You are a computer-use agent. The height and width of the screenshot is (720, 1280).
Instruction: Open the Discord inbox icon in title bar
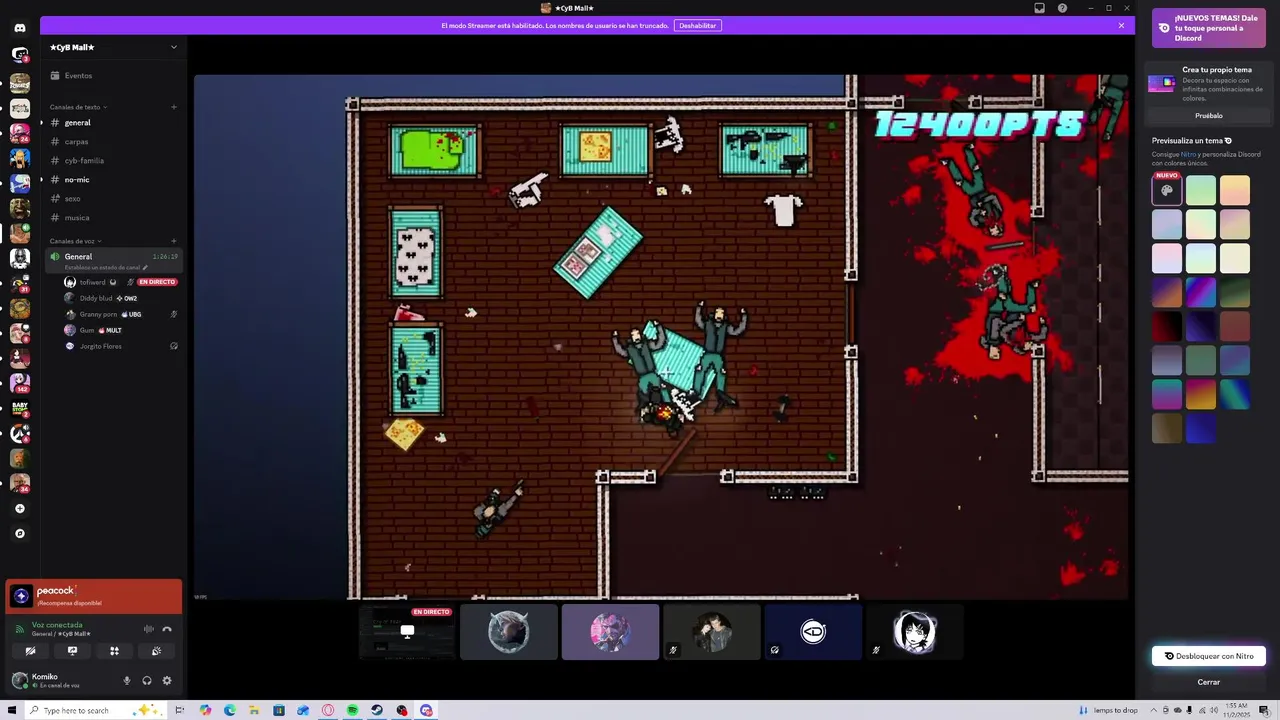coord(1039,8)
